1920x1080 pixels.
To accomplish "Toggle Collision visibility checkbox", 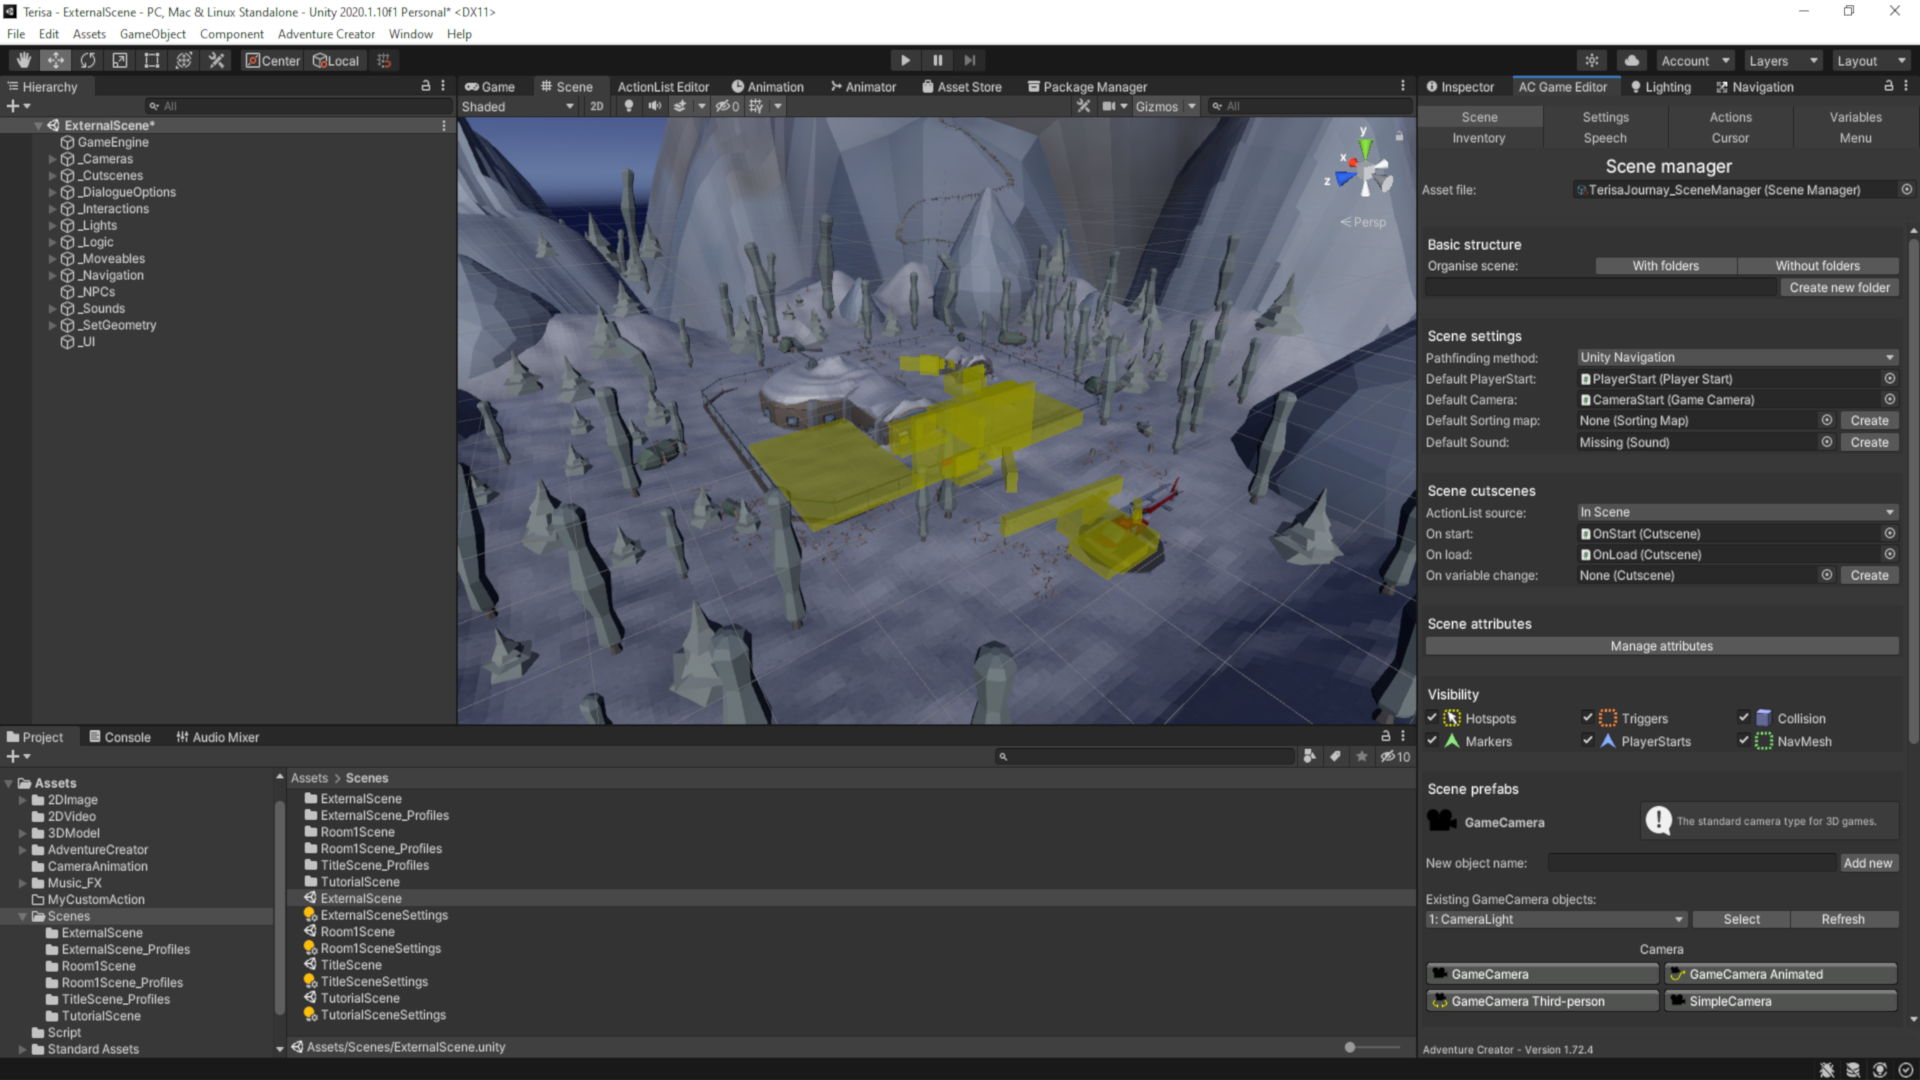I will [x=1744, y=718].
